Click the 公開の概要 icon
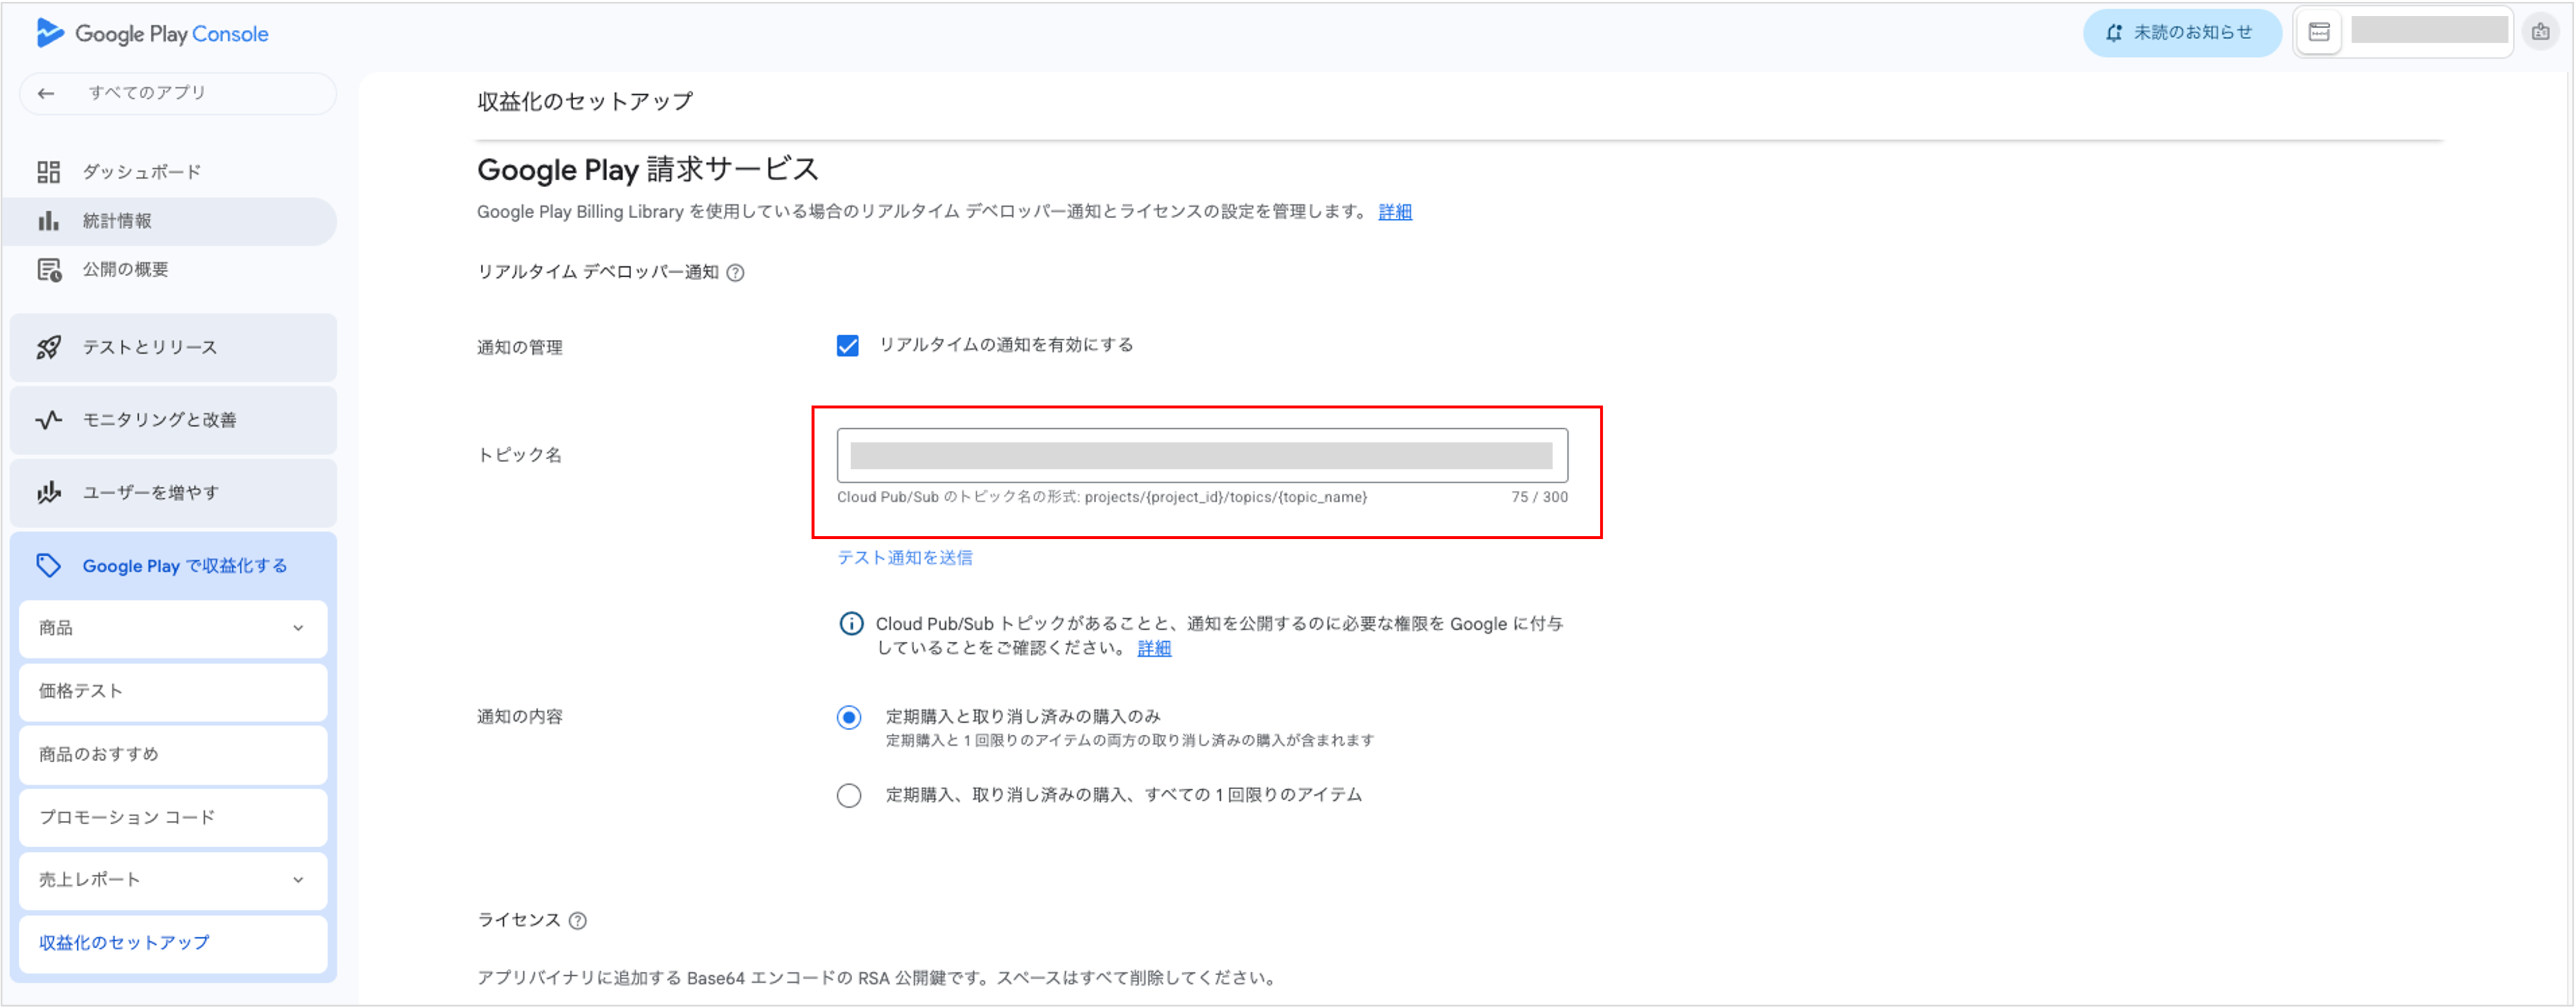 coord(49,270)
